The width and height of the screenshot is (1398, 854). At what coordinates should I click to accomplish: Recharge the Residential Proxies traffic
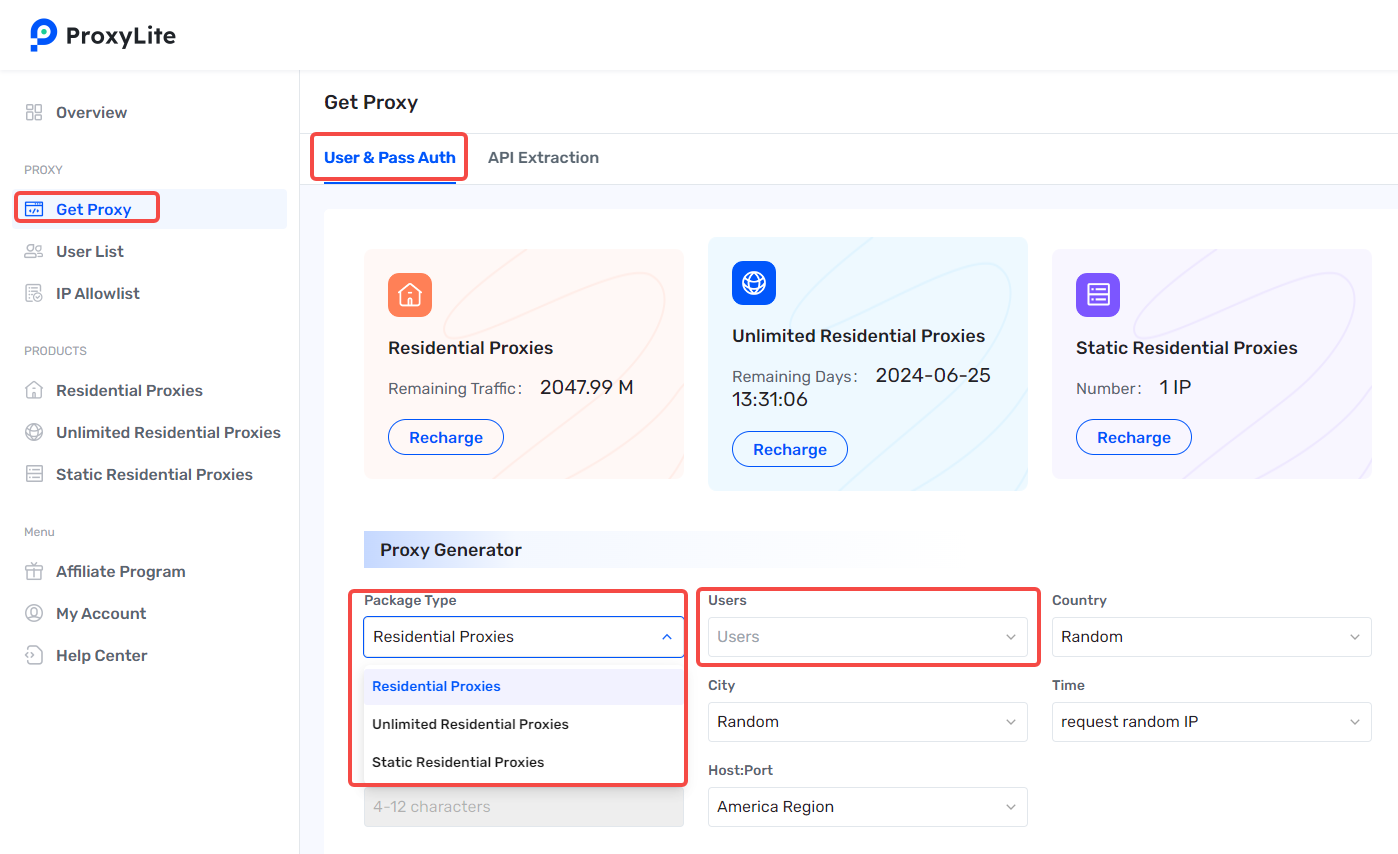tap(446, 437)
